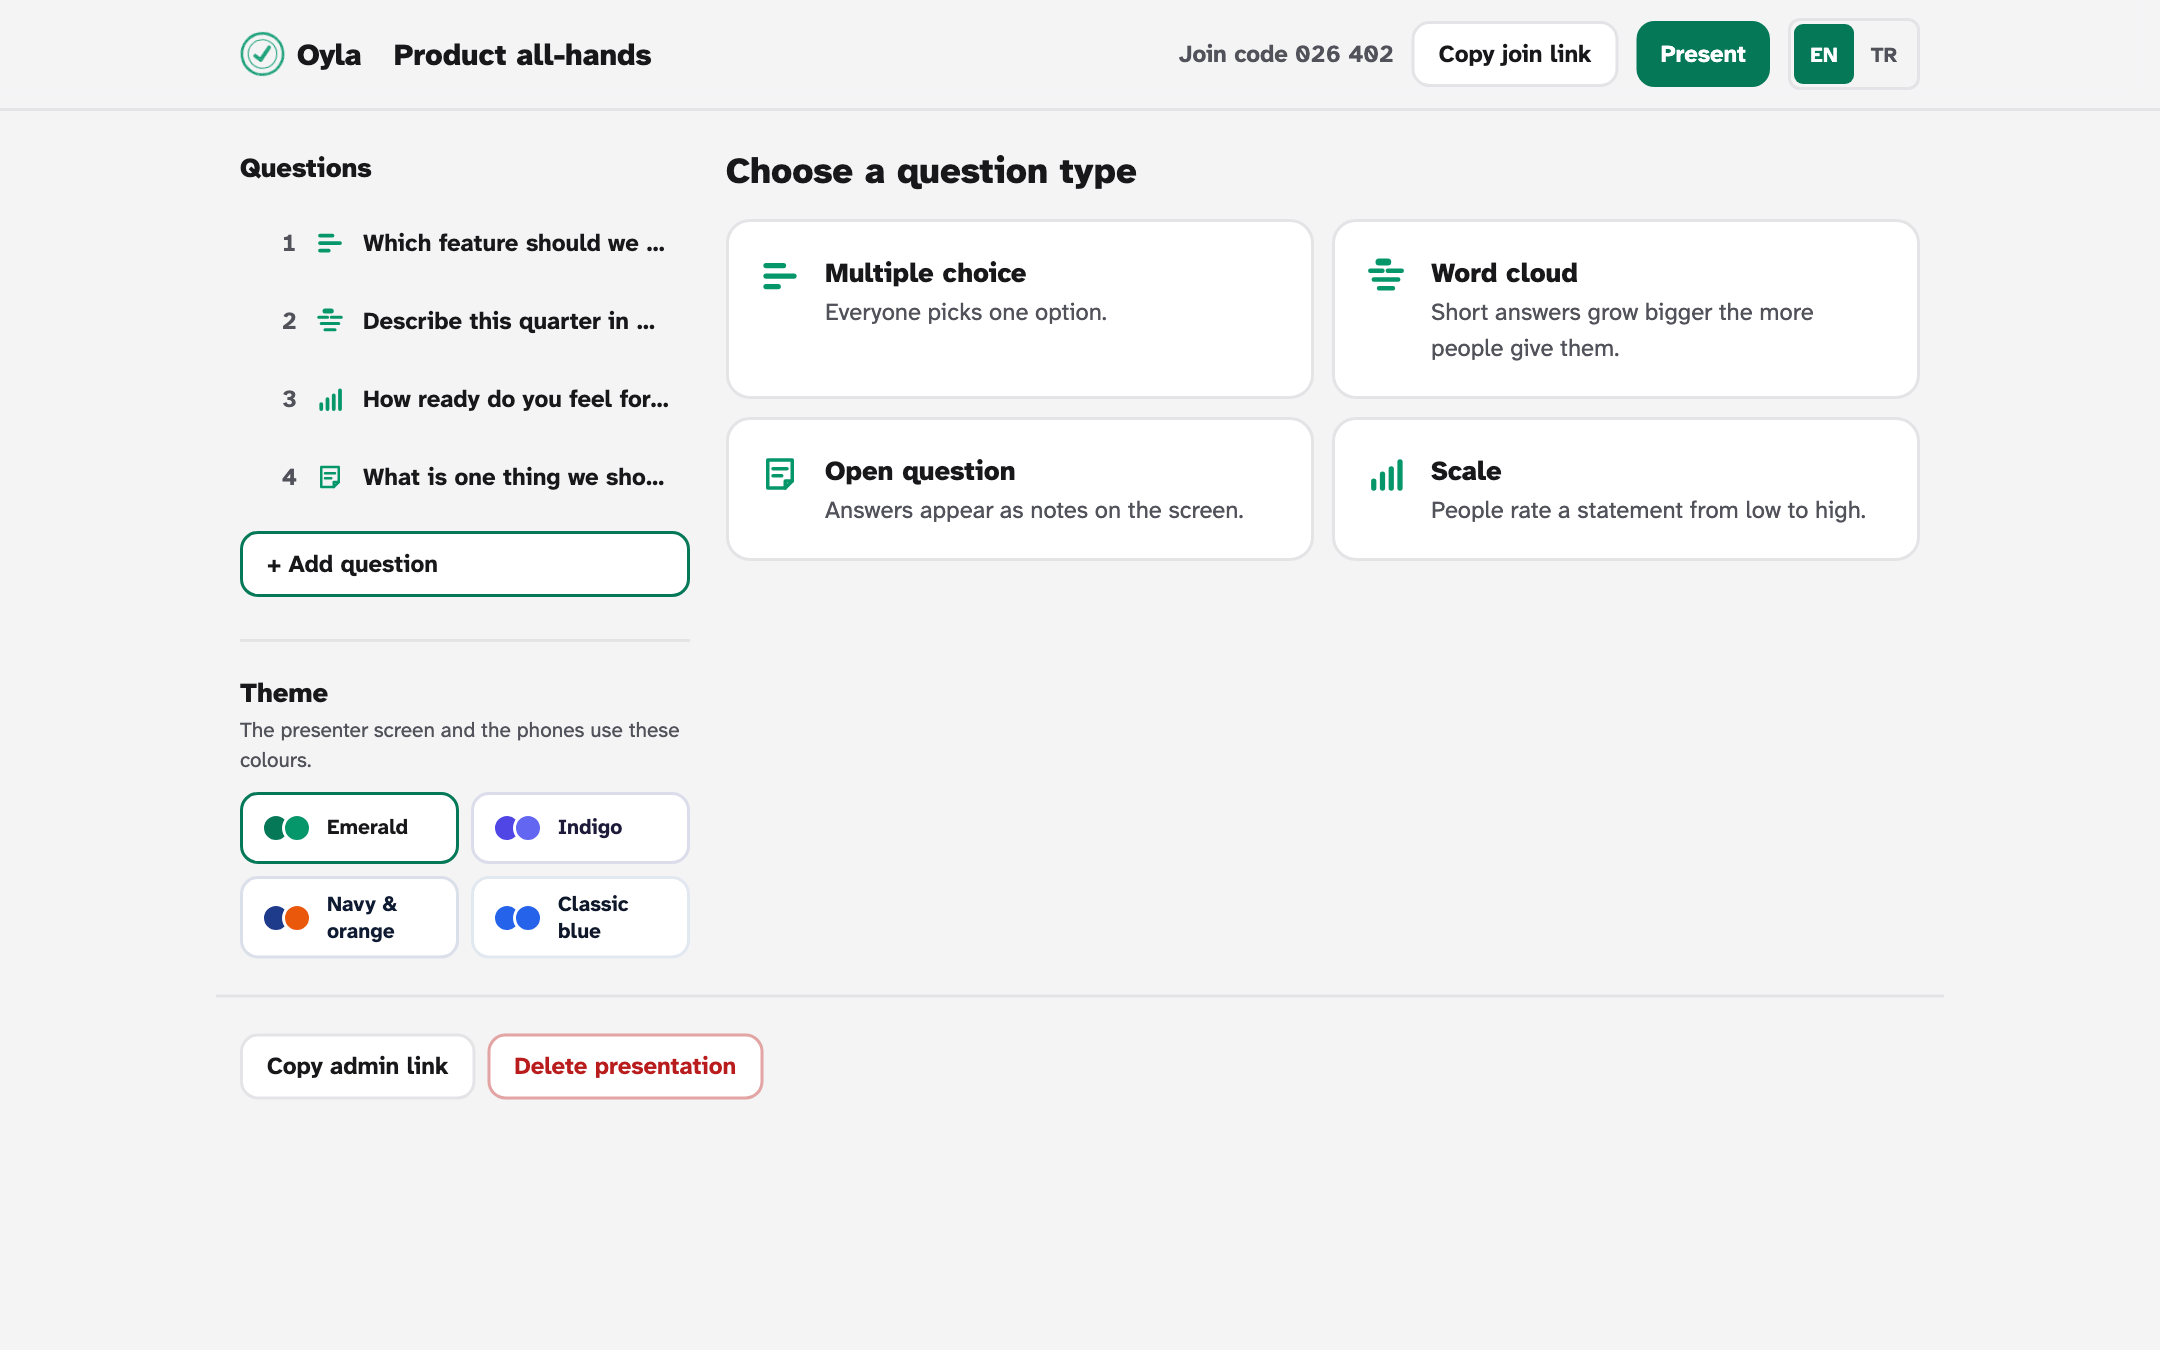This screenshot has height=1350, width=2160.
Task: Click the 'Product all-hands' presentation title
Action: (522, 55)
